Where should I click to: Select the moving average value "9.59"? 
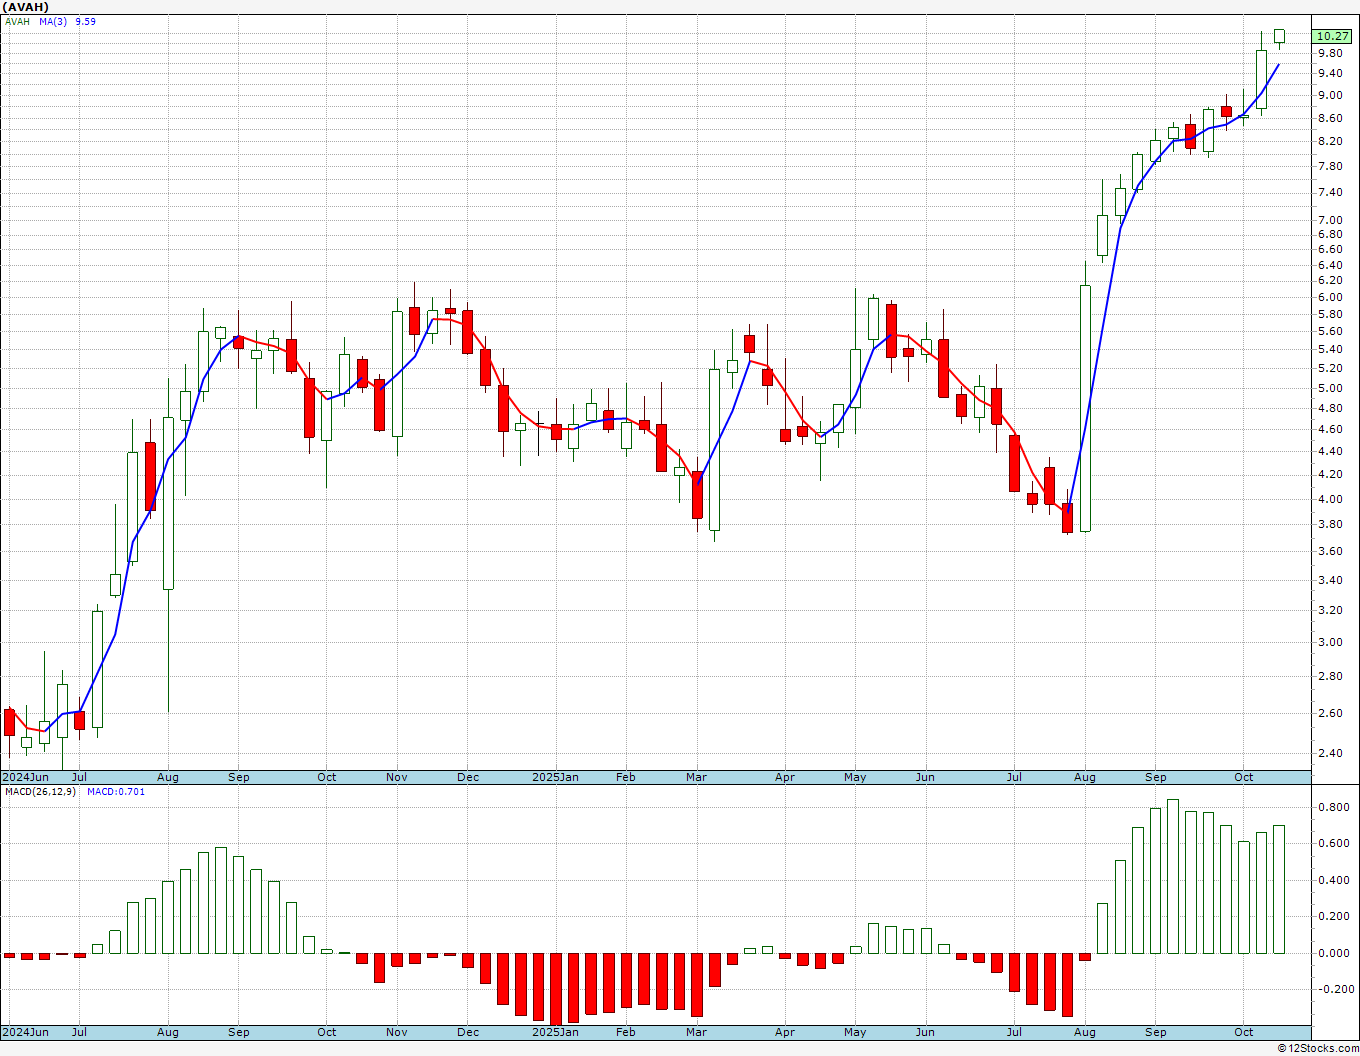coord(86,21)
